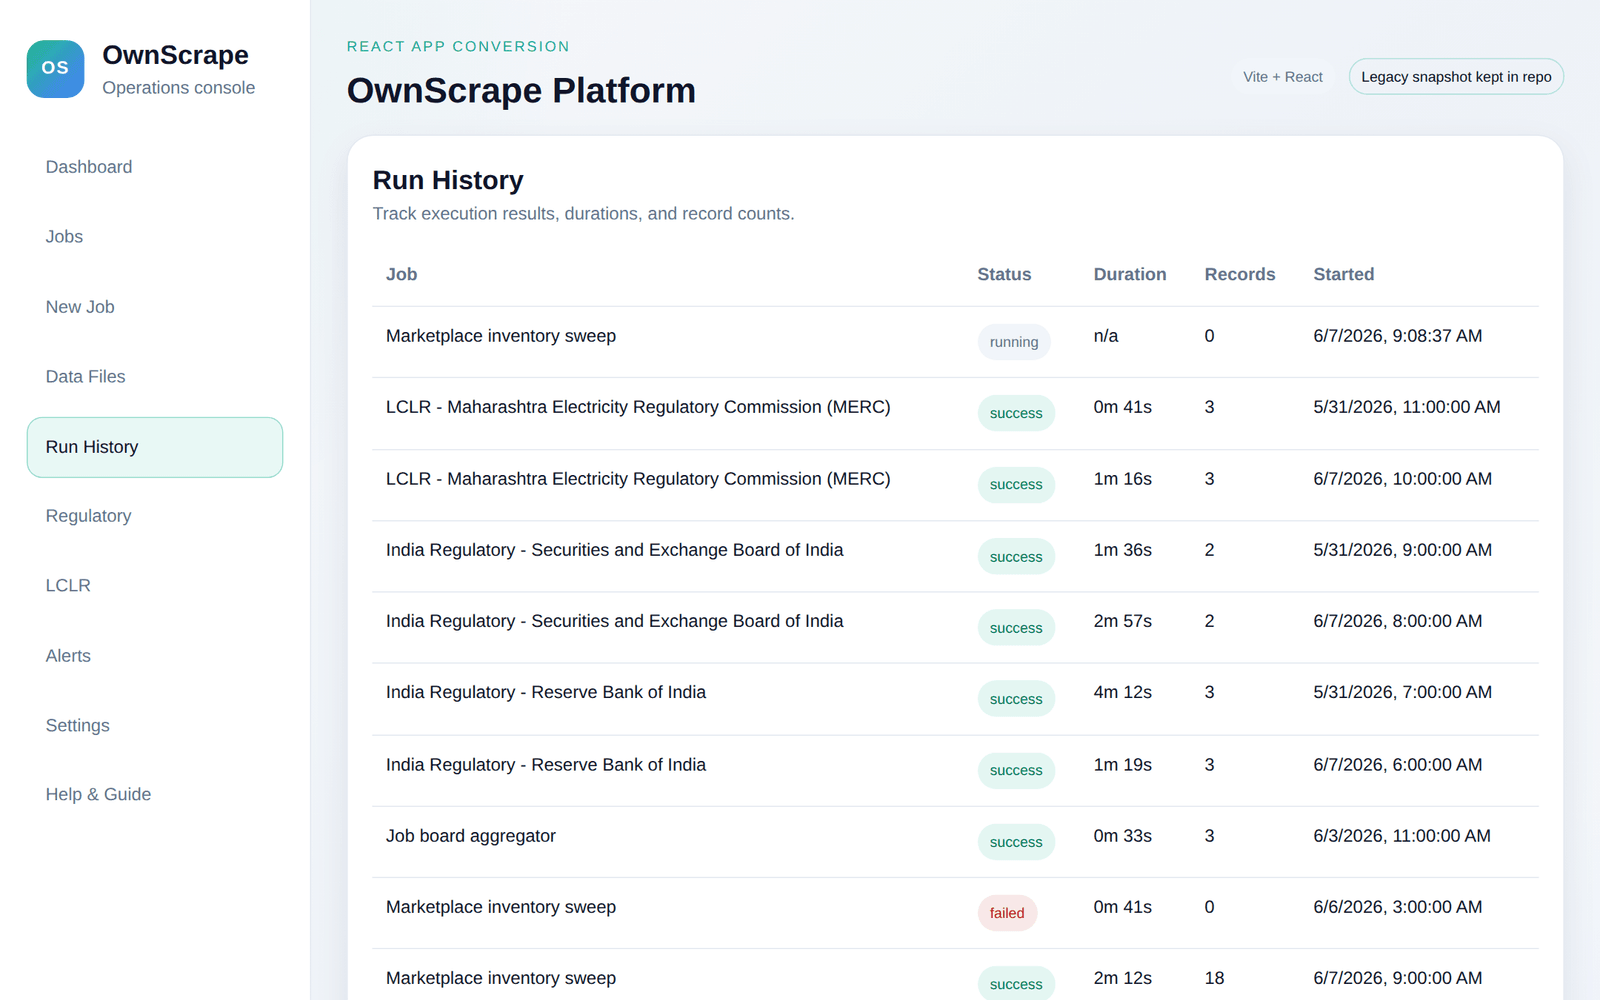Click Track execution results description text

coord(583,214)
